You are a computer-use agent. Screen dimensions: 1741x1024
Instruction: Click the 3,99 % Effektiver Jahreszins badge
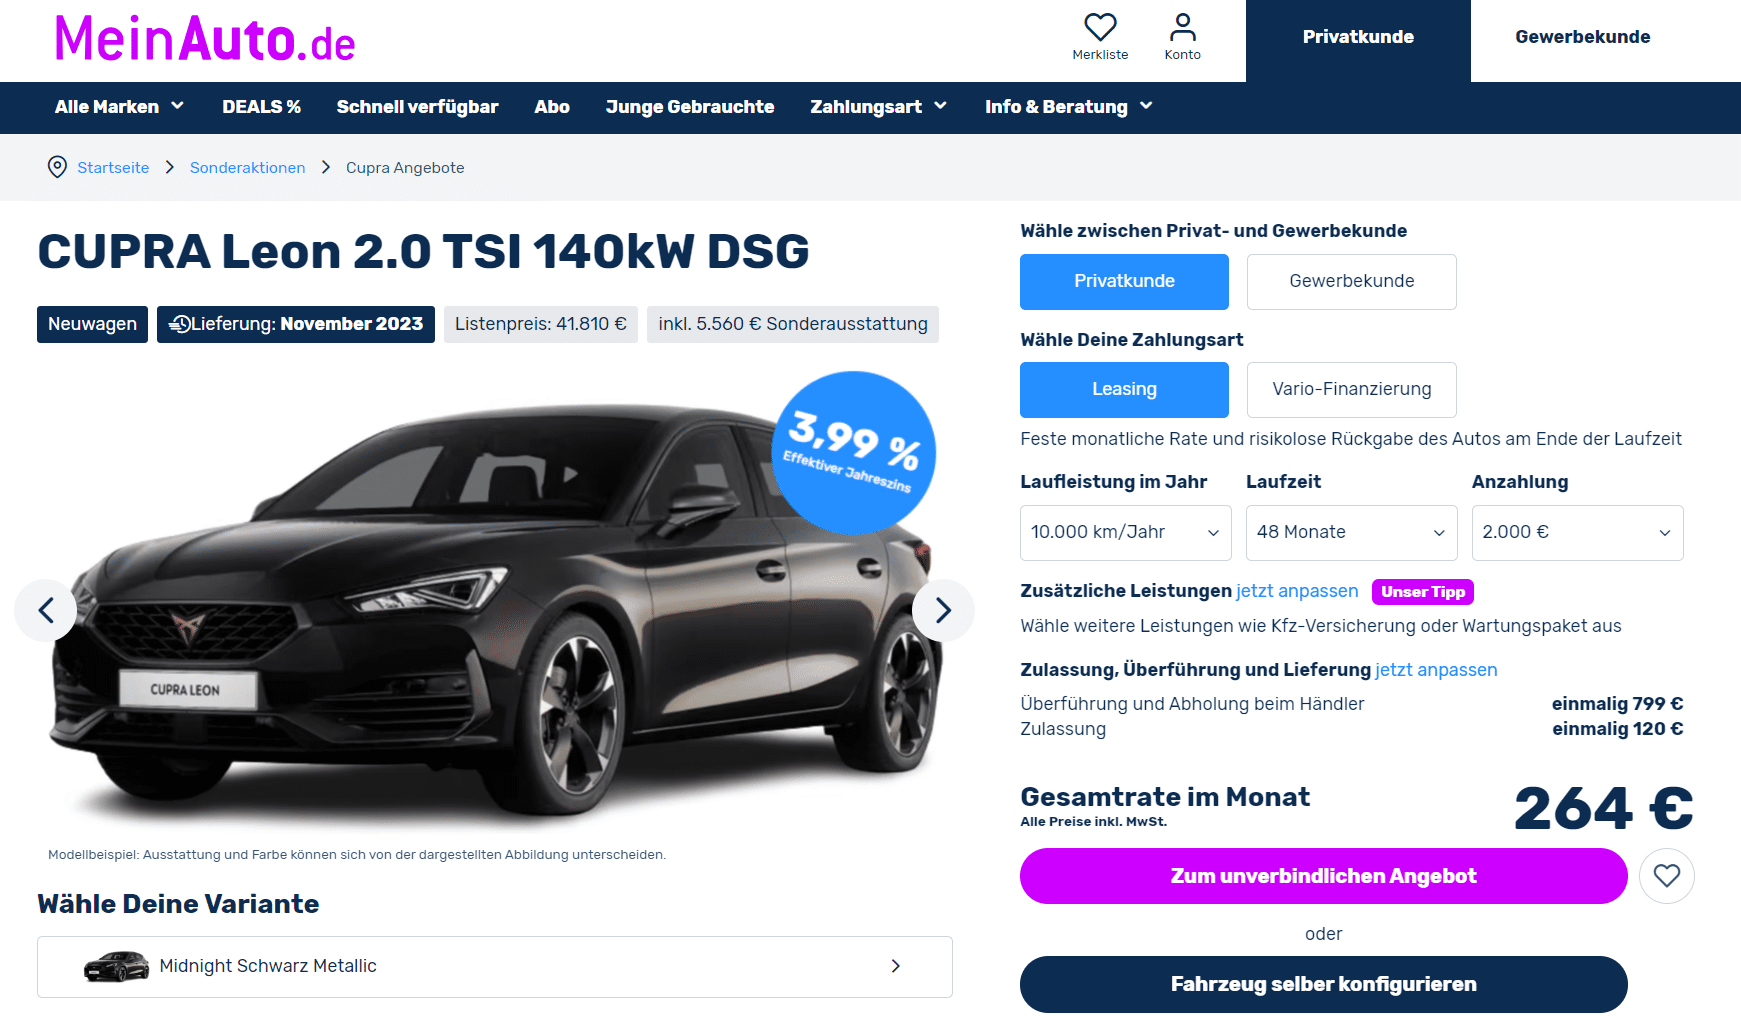853,453
